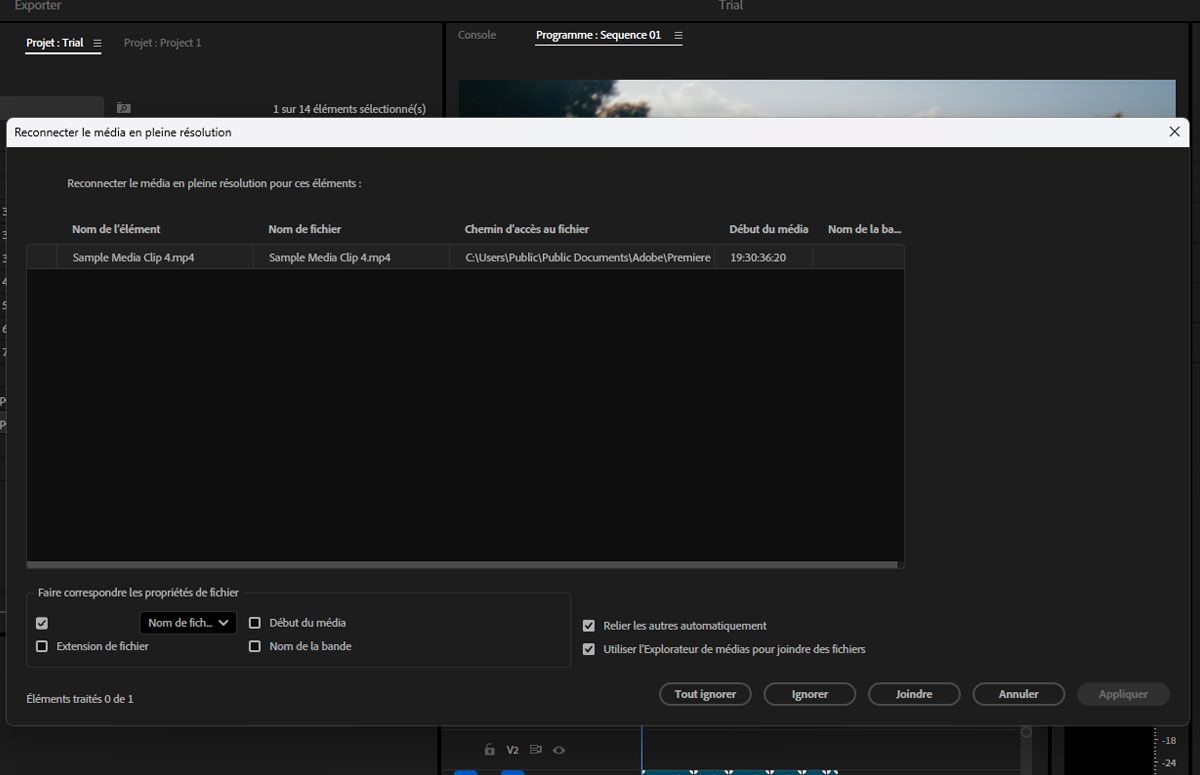Image resolution: width=1200 pixels, height=775 pixels.
Task: Click the 'Joindre' button
Action: (x=913, y=693)
